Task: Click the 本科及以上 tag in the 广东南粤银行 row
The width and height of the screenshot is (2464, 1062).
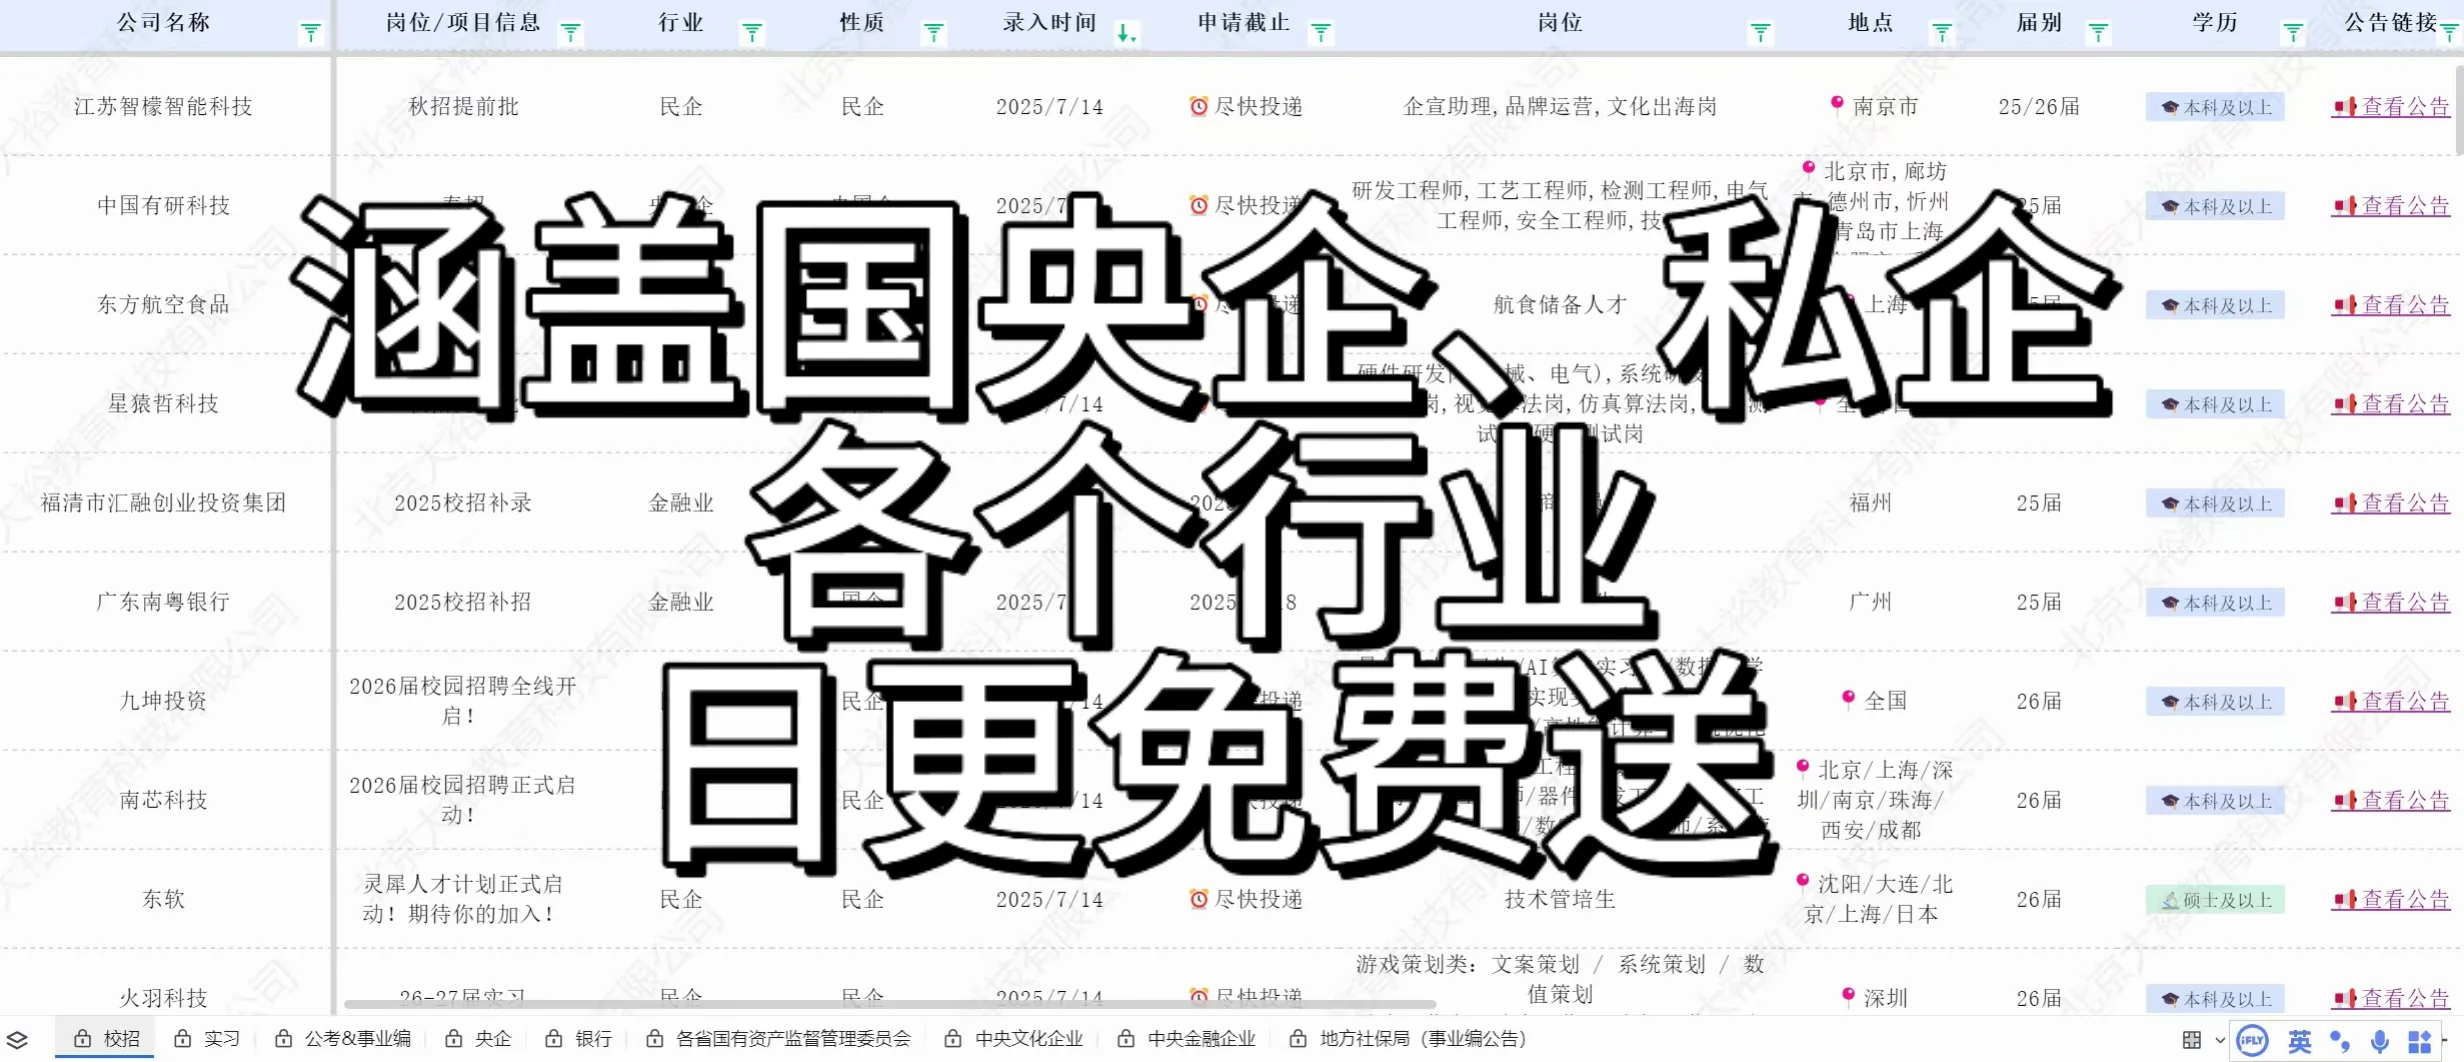Action: pyautogui.click(x=2215, y=603)
